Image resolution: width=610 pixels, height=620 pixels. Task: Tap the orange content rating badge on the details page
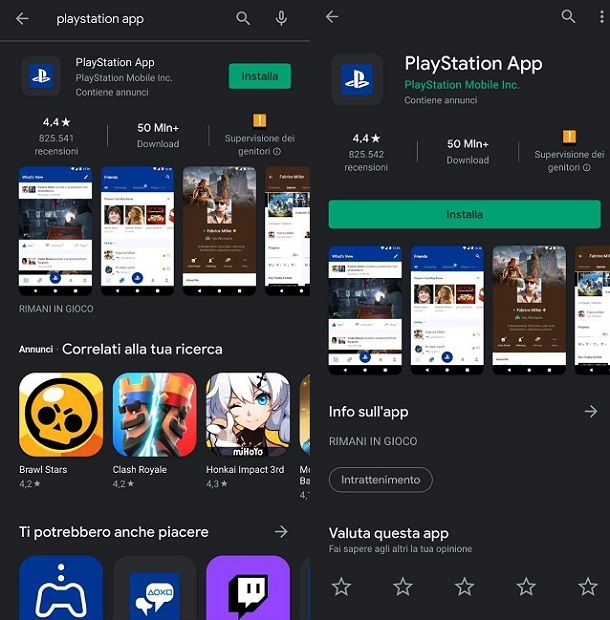click(569, 136)
